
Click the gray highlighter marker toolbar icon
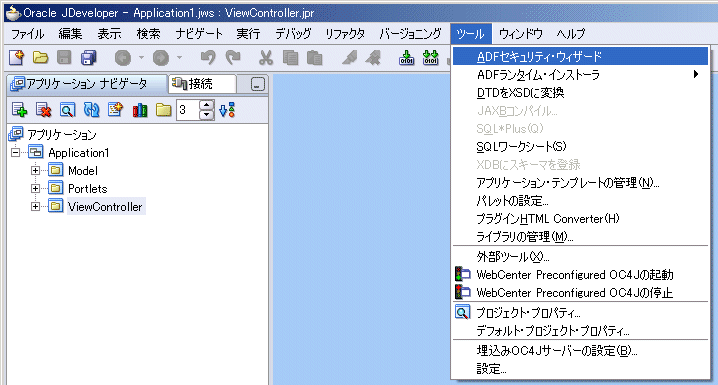349,58
